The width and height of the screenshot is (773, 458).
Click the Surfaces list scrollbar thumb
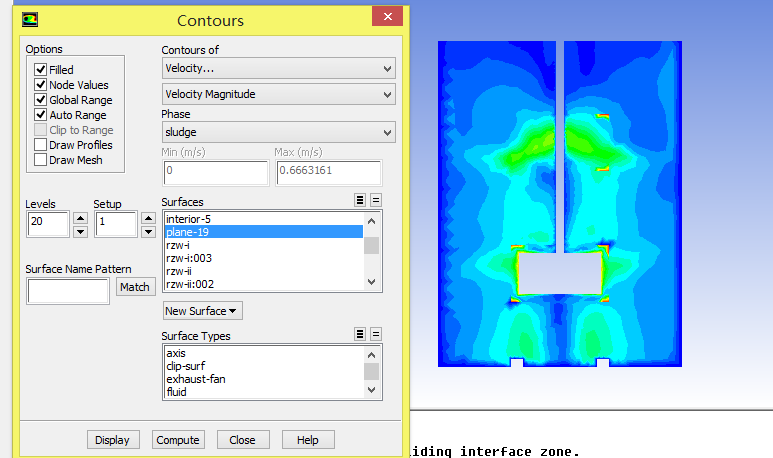372,246
